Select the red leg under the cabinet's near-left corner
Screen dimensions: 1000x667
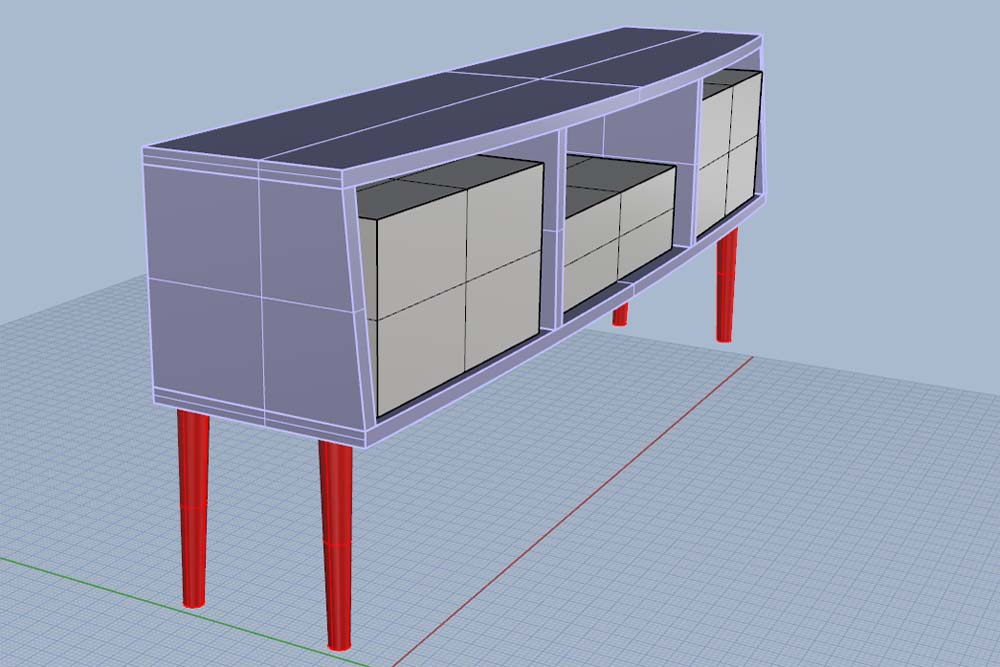[x=193, y=508]
